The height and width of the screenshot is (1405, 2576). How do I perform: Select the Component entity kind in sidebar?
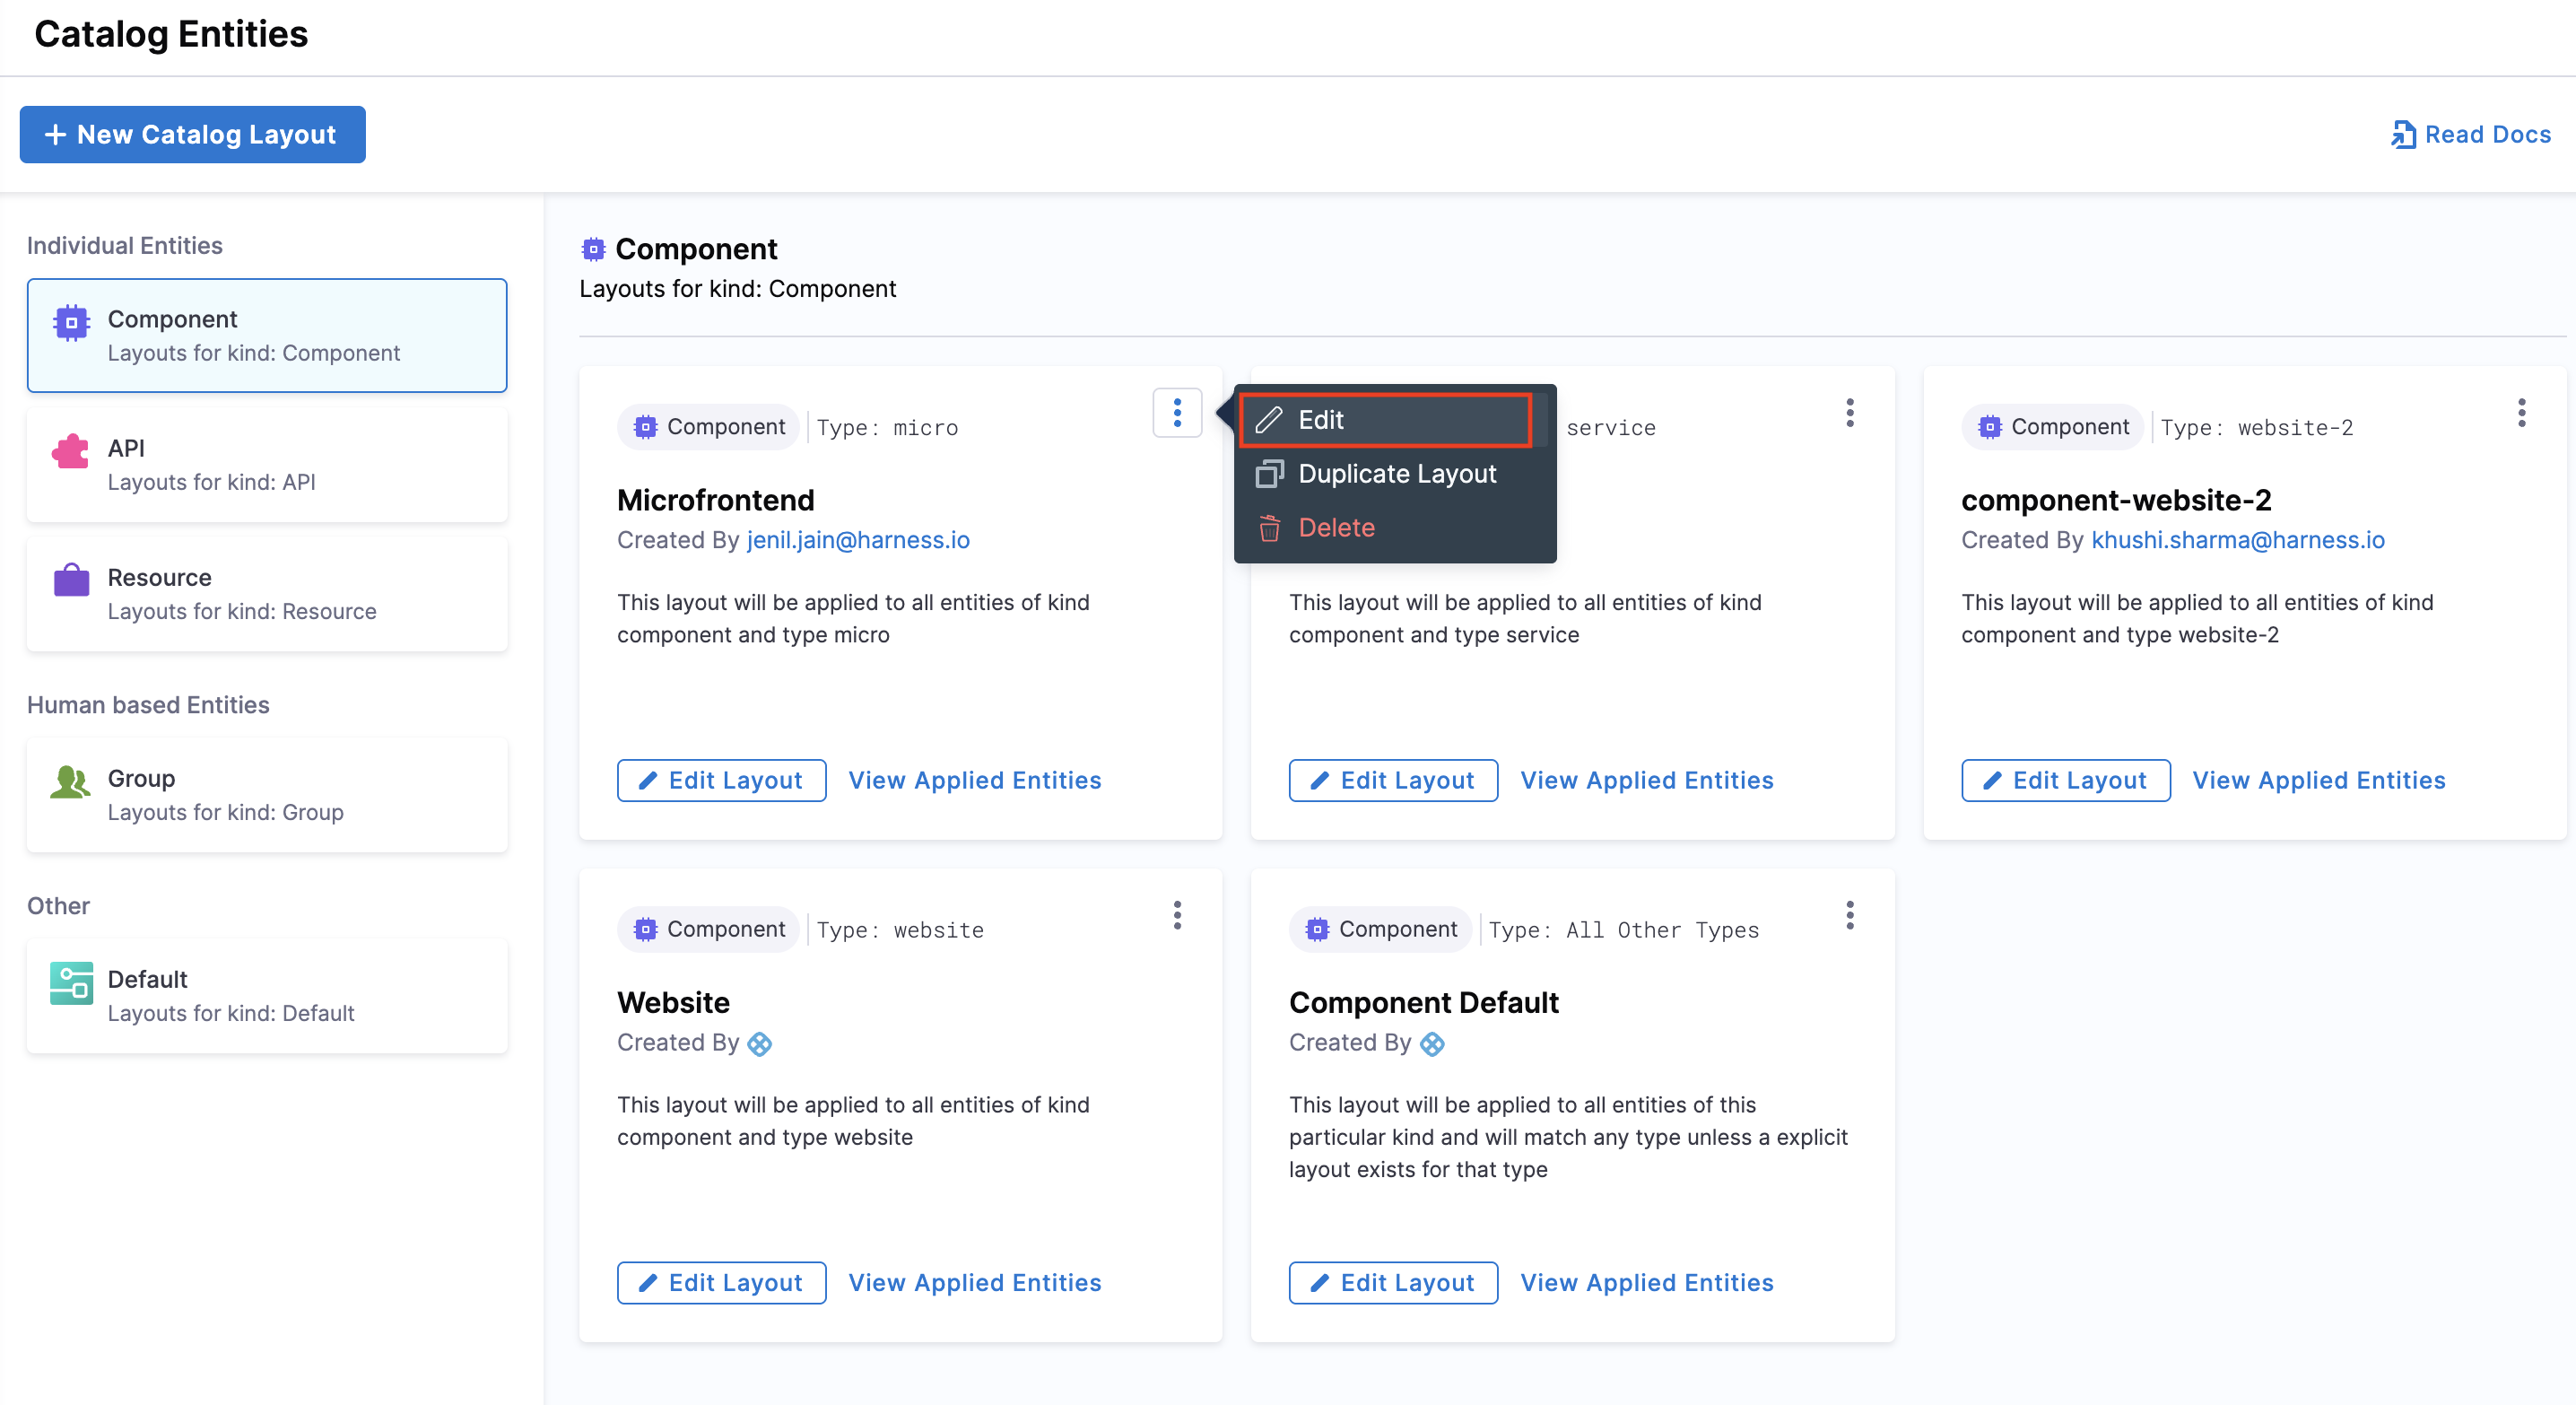pos(266,335)
